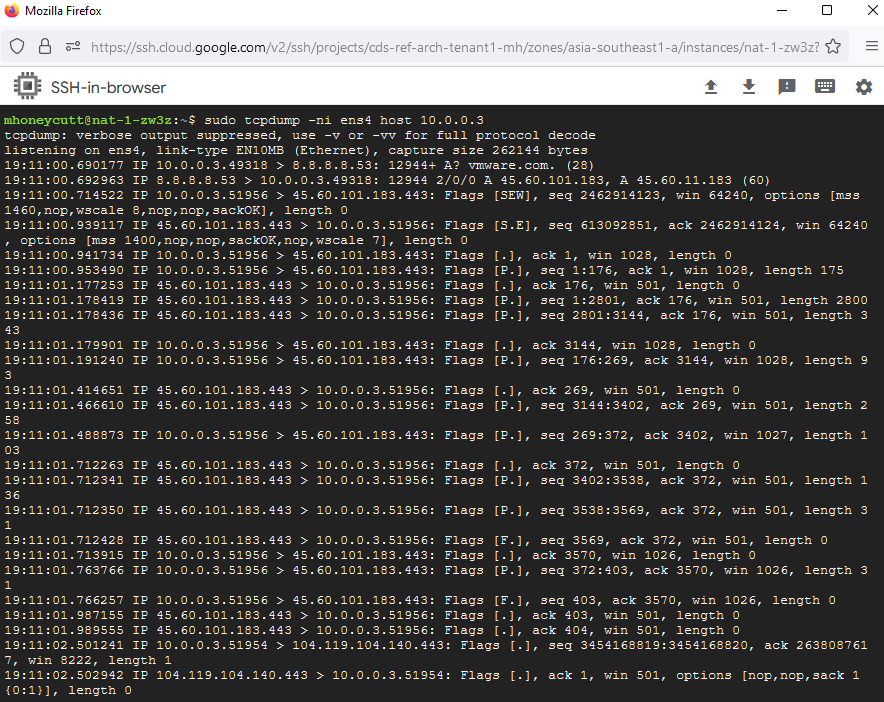Click the packet line timestamped 19:11:01.179901
Screen dimensions: 884x702
click(x=380, y=345)
